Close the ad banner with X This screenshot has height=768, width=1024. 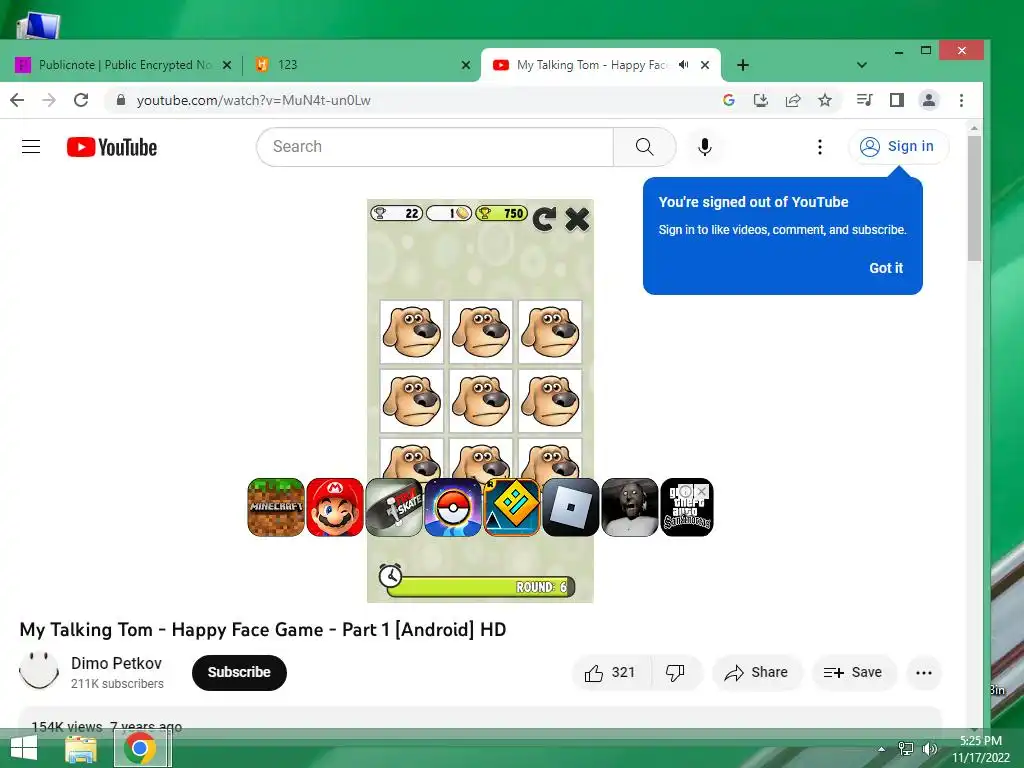(x=701, y=490)
